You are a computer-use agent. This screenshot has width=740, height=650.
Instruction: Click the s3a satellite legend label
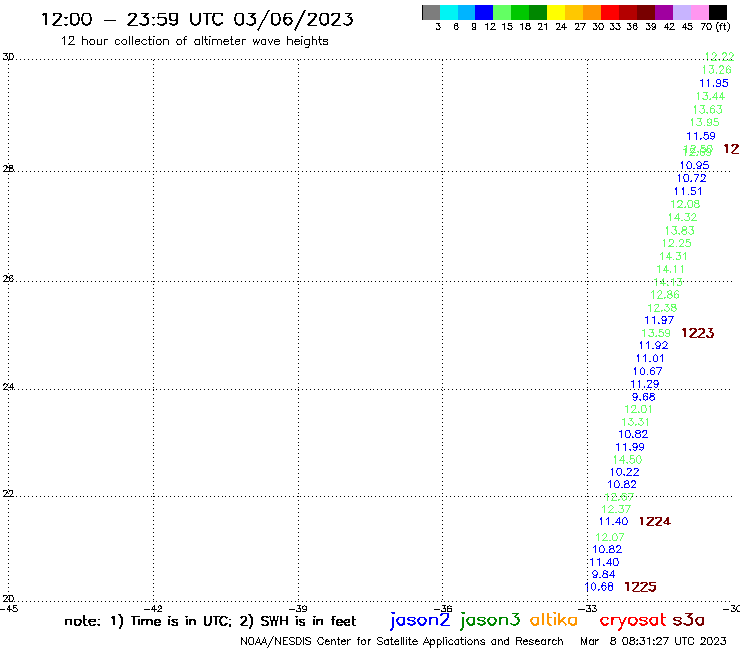[x=688, y=620]
